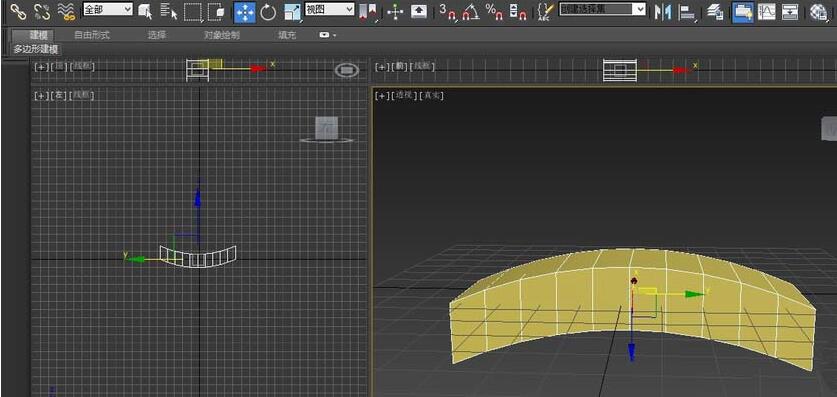
Task: Toggle the 3D Snaps button
Action: [x=448, y=12]
